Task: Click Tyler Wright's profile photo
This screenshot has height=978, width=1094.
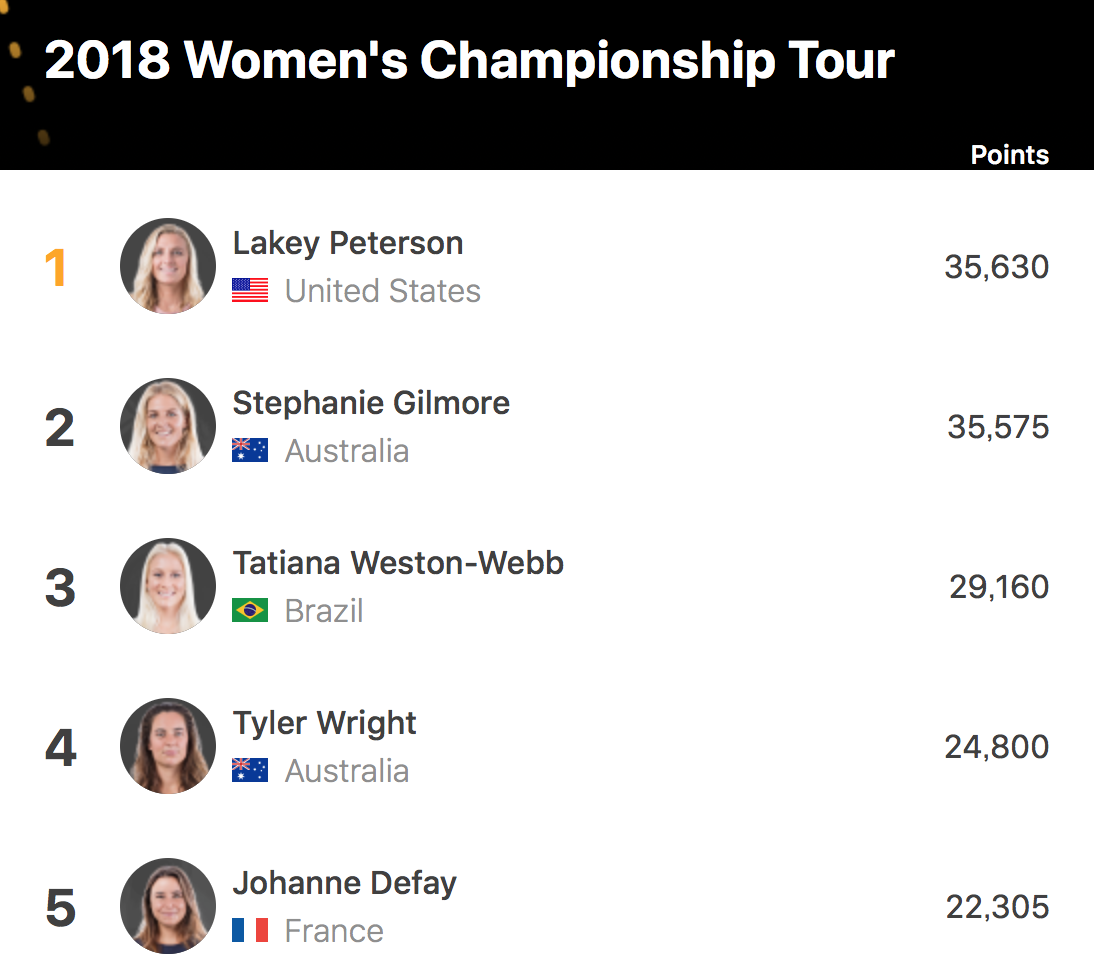Action: click(x=167, y=747)
